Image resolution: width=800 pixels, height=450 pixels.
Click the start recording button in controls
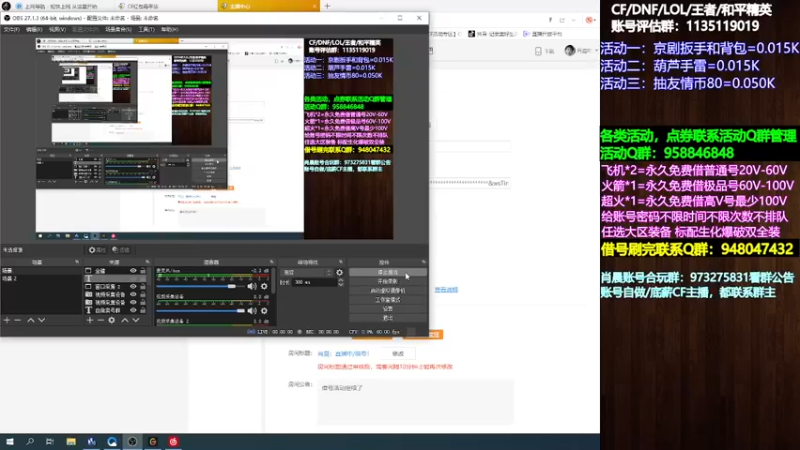[388, 282]
